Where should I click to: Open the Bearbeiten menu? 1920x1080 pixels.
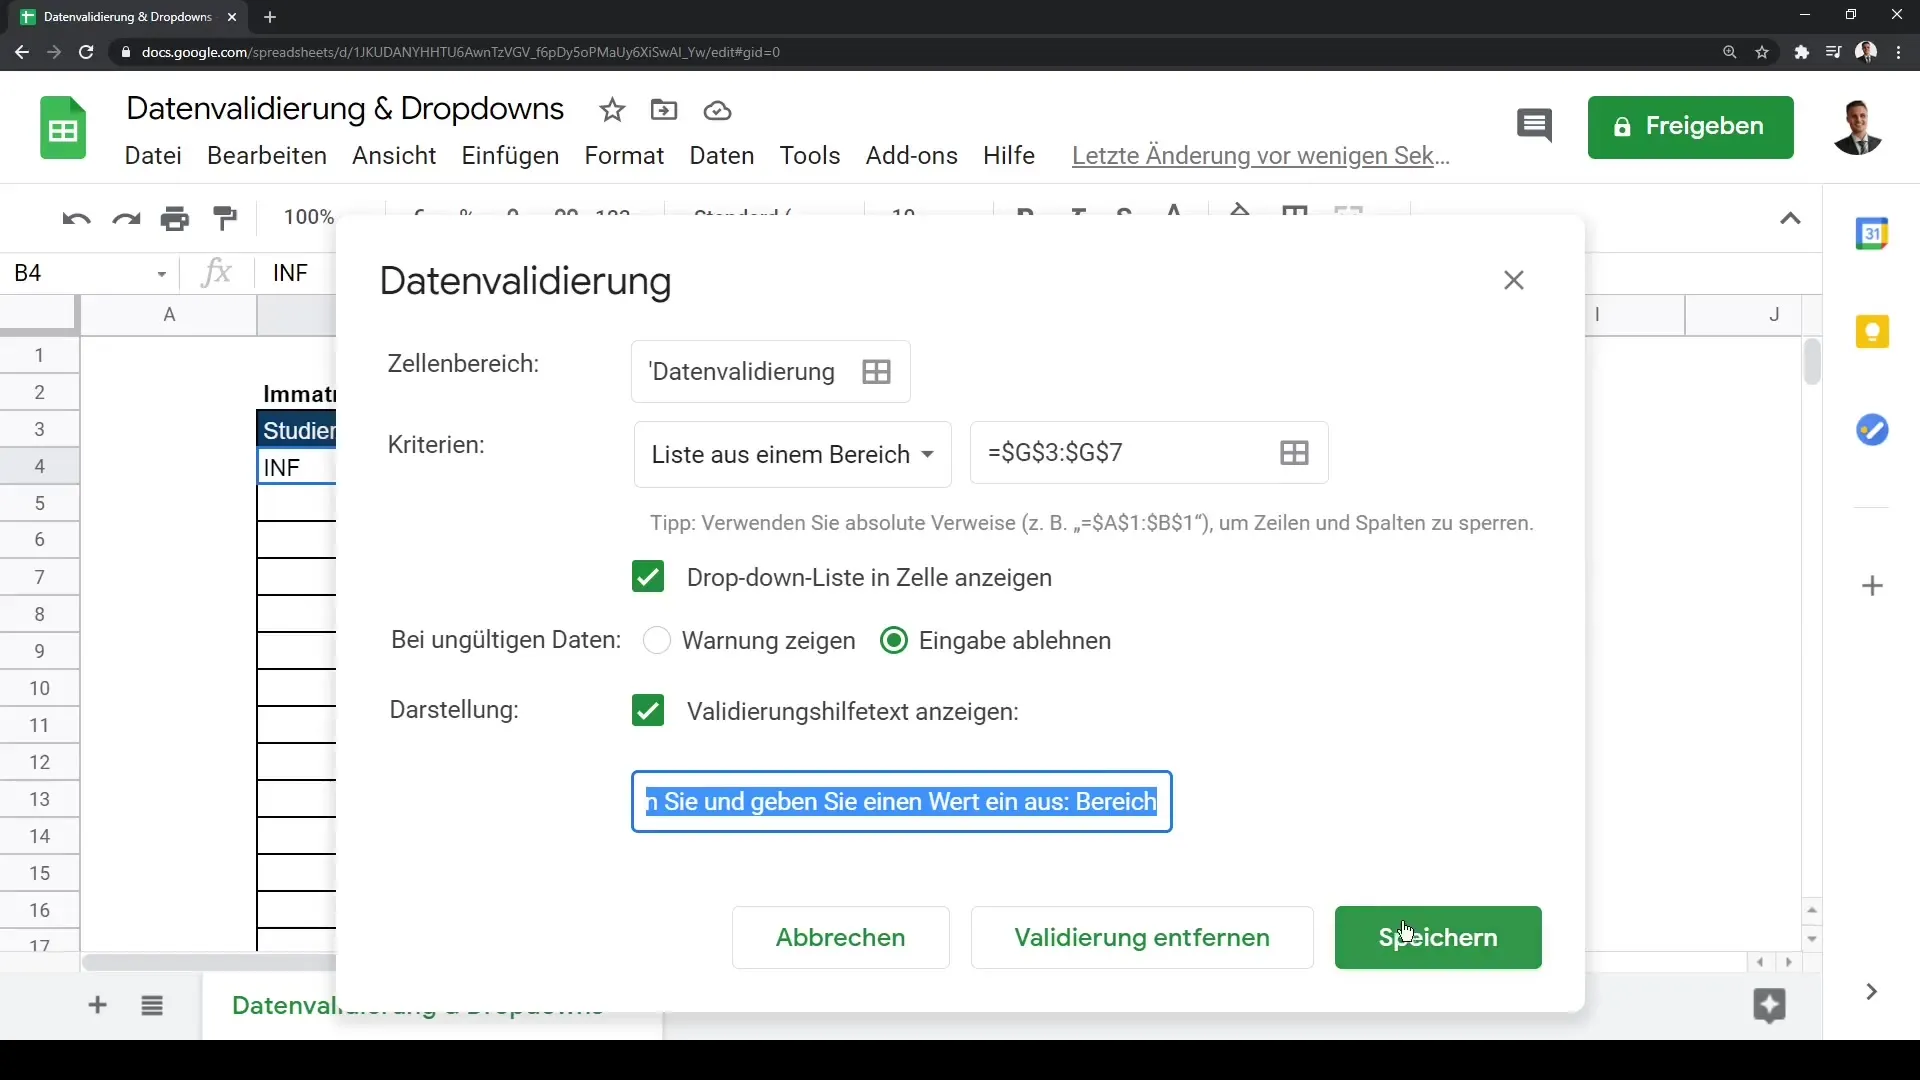(x=267, y=156)
